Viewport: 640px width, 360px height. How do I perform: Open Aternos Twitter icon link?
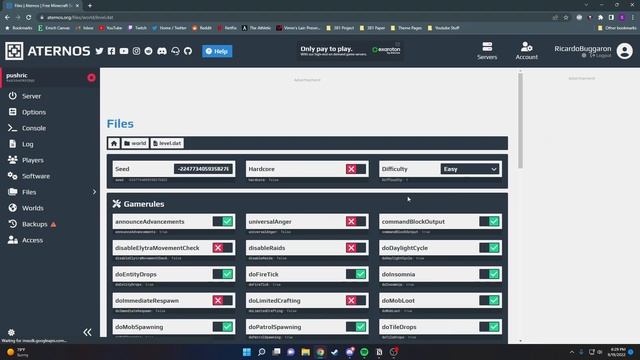pos(99,51)
